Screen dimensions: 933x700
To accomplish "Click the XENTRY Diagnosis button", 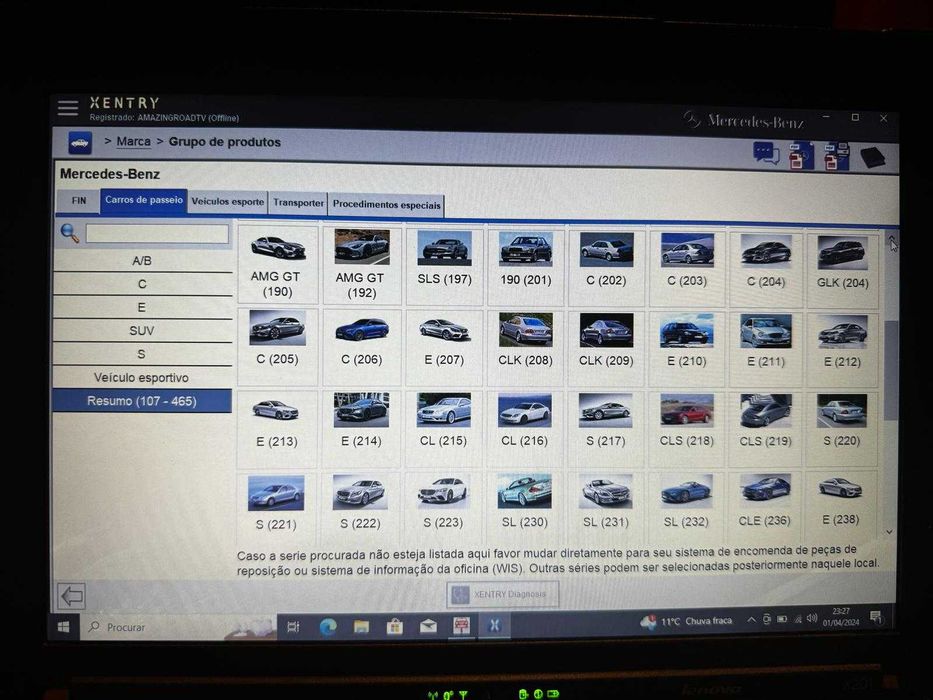I will point(503,594).
